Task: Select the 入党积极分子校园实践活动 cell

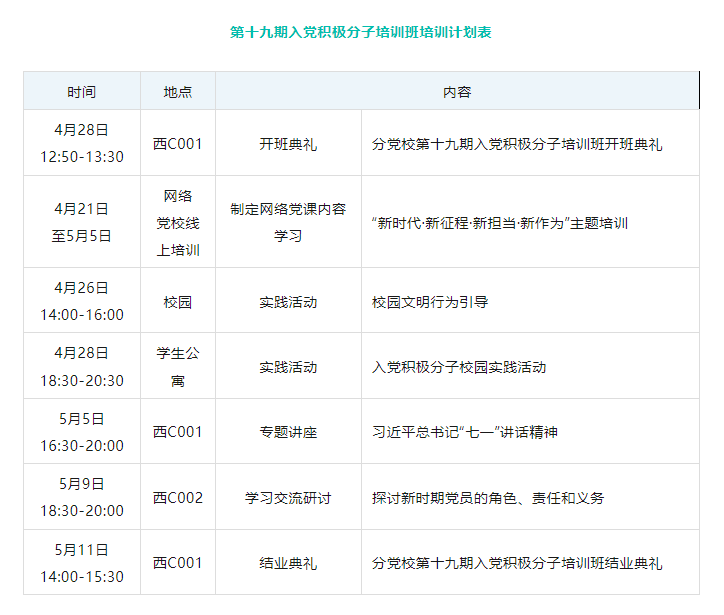Action: tap(459, 367)
